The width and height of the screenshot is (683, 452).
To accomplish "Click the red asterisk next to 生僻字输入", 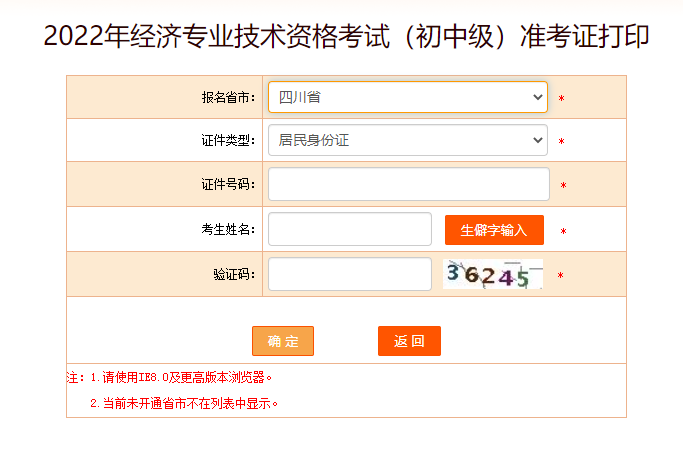I will coord(563,232).
